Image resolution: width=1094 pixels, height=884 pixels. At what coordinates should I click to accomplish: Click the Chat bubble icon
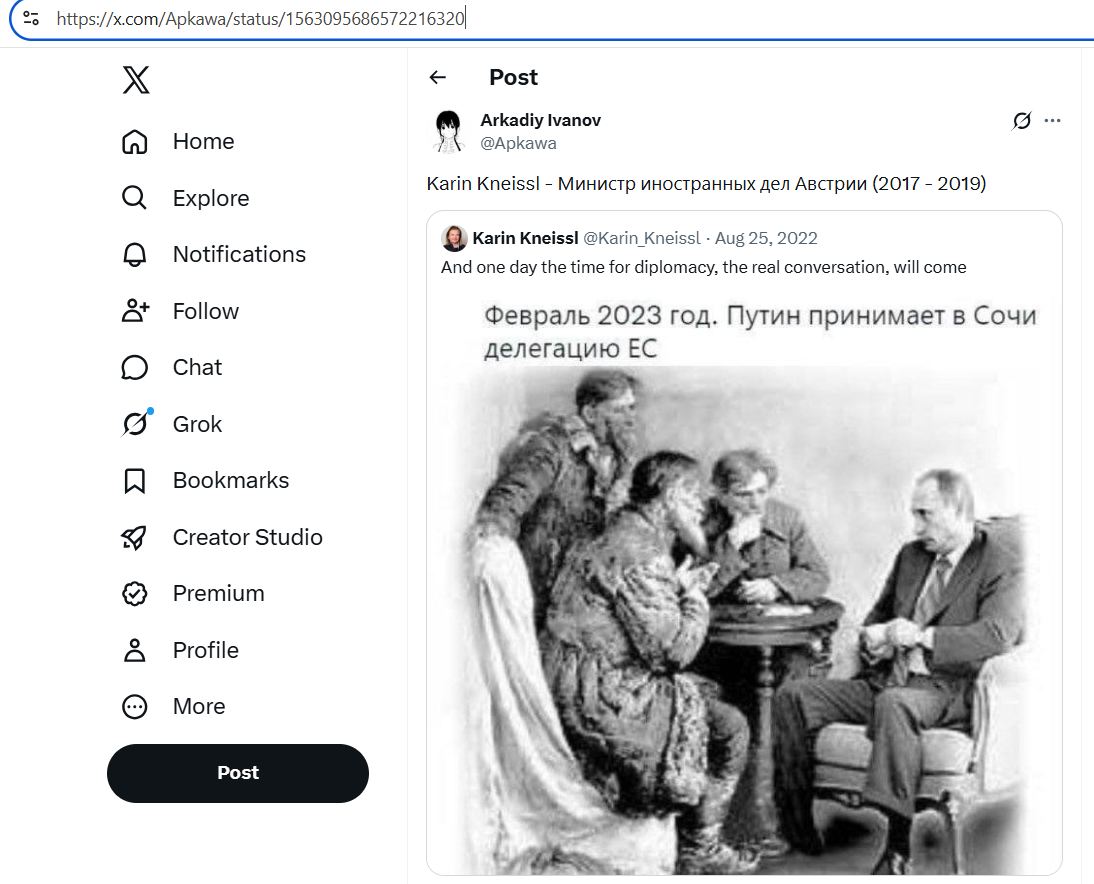(x=135, y=368)
